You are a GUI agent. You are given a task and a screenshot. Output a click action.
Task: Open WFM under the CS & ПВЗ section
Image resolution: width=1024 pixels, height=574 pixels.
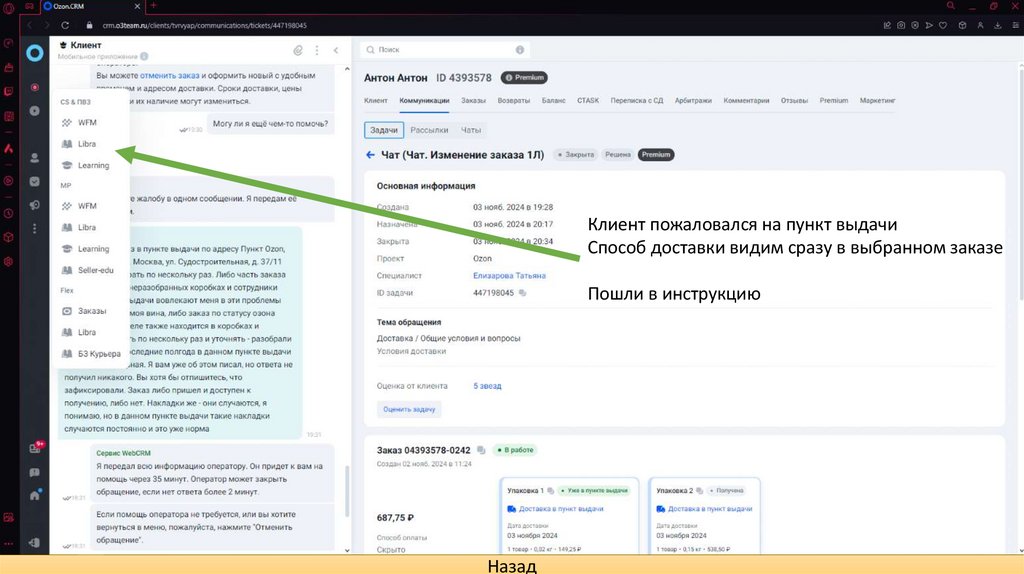click(86, 123)
